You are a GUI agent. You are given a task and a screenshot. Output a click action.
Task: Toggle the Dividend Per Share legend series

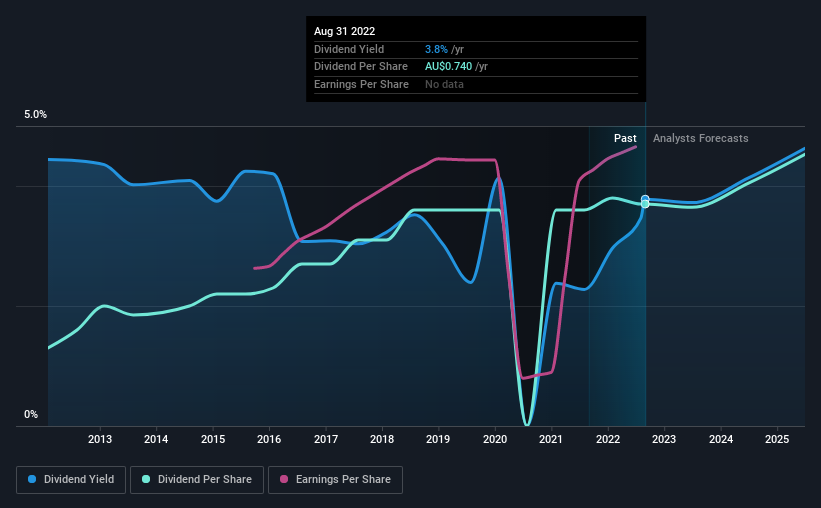(197, 480)
